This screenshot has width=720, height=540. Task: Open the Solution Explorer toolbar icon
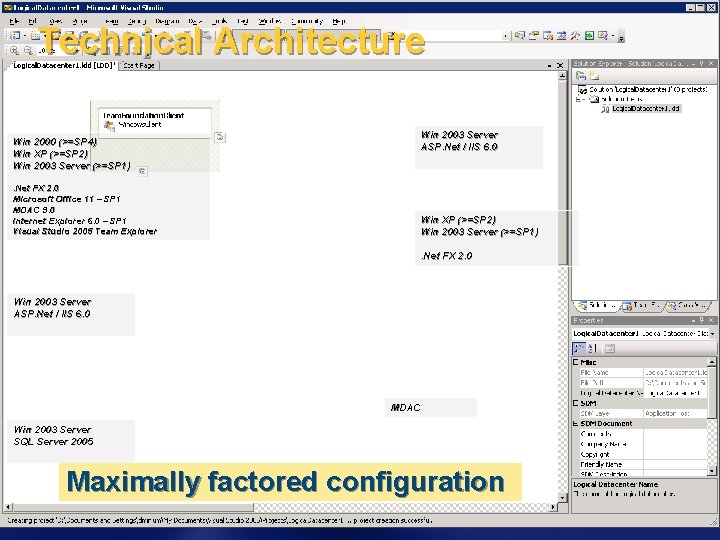tap(520, 36)
